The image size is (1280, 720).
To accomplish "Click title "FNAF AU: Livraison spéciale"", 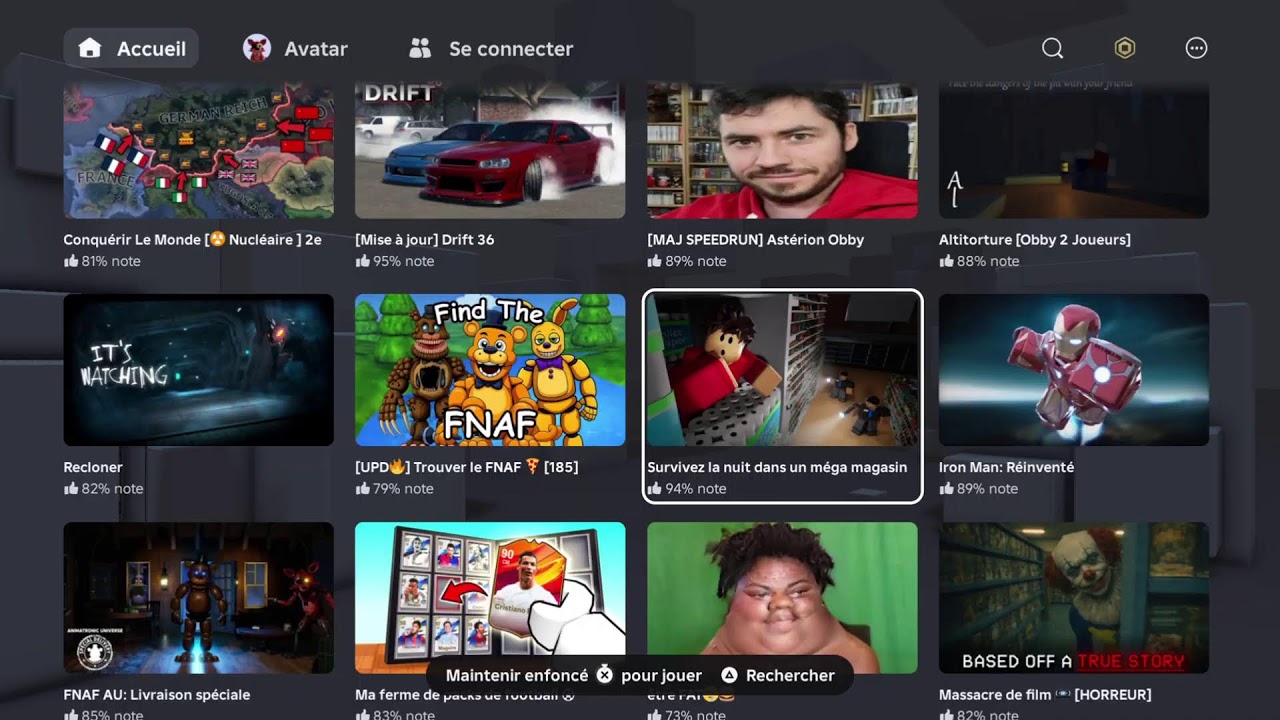I will tap(157, 695).
